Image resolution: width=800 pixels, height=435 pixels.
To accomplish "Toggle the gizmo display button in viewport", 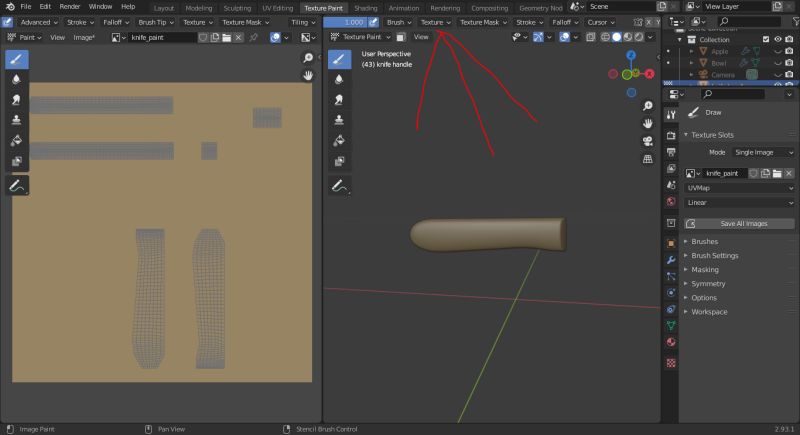I will coord(538,37).
